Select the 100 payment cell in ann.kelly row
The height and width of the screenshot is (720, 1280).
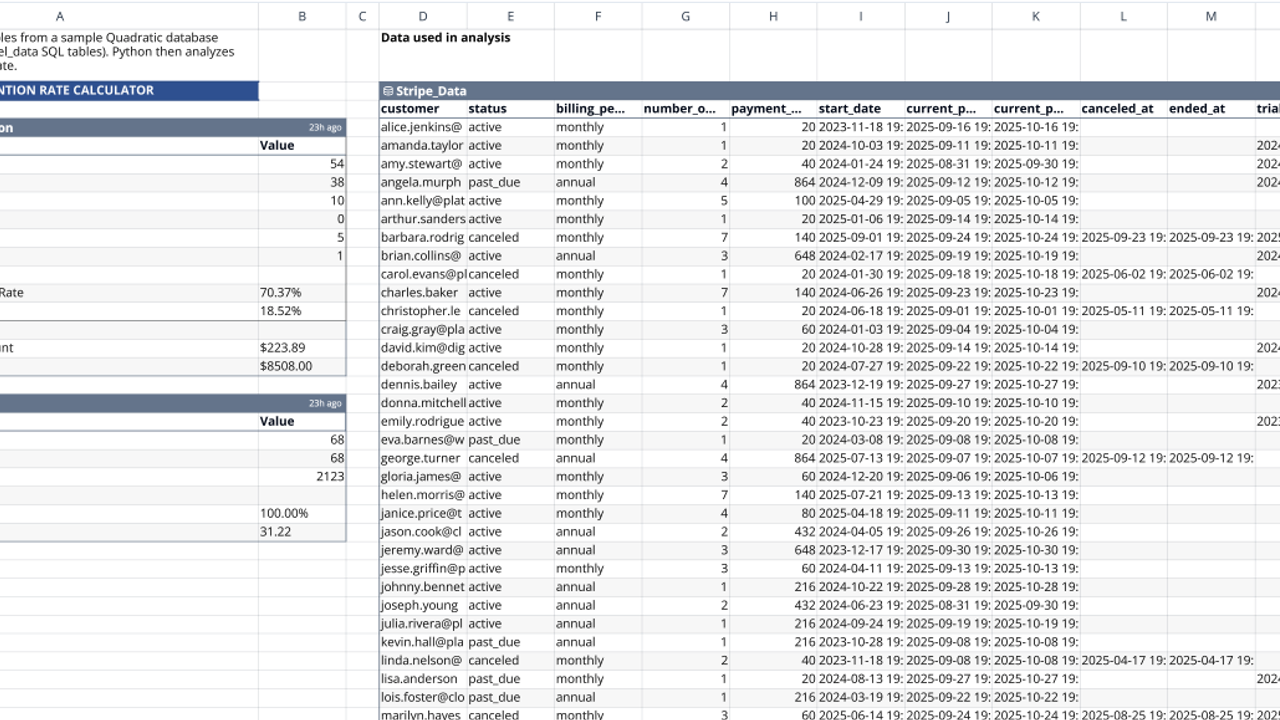pos(773,200)
